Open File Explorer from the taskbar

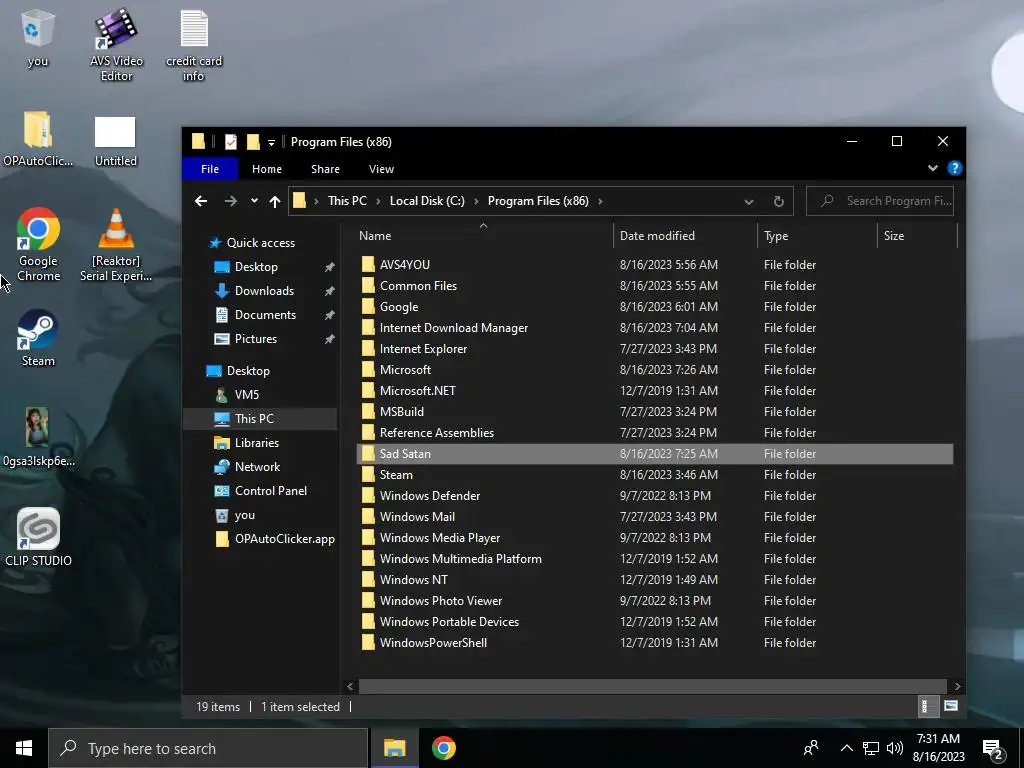pos(394,748)
